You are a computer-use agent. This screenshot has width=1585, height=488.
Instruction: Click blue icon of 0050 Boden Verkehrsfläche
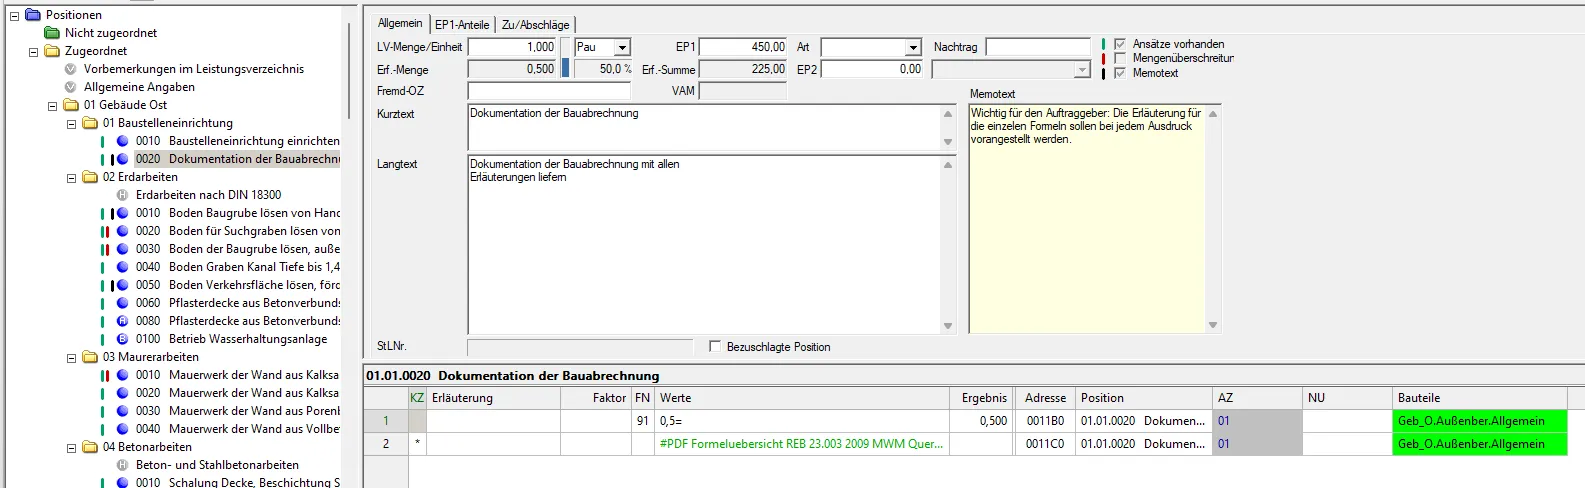[x=122, y=285]
